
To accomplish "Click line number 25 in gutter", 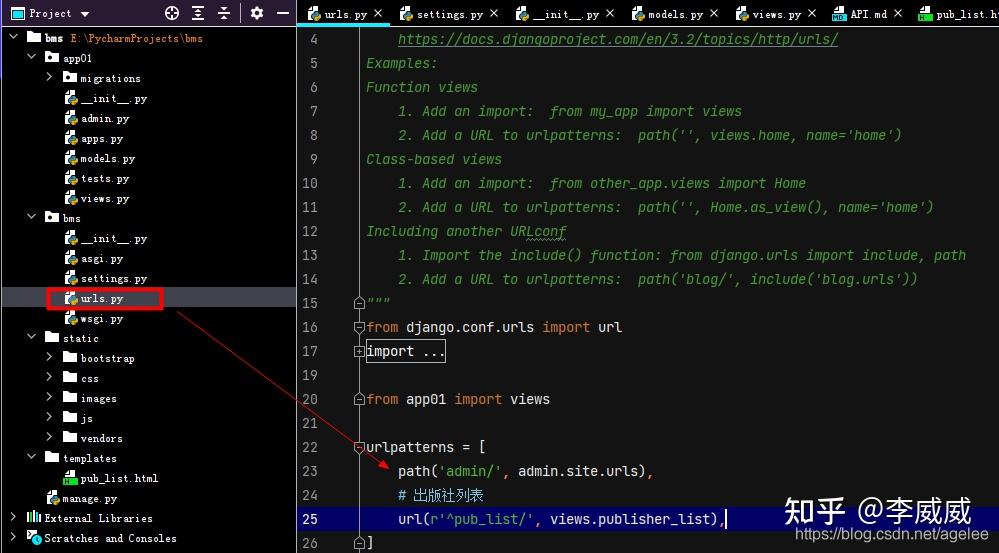I will (x=310, y=519).
